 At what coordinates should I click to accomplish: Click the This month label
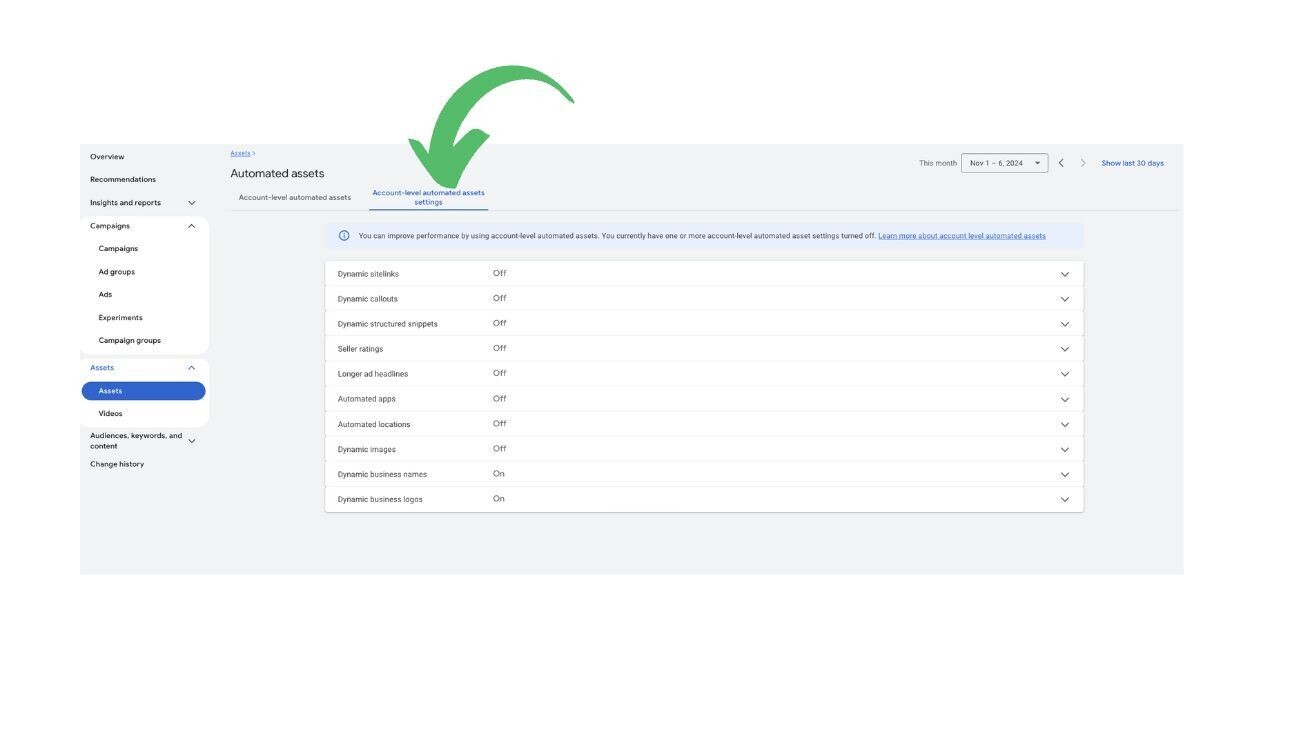tap(938, 163)
